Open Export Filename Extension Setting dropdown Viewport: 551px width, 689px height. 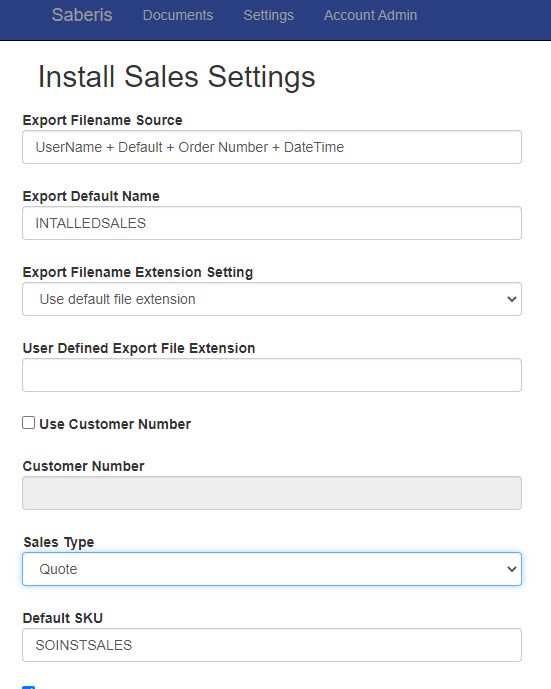click(272, 299)
